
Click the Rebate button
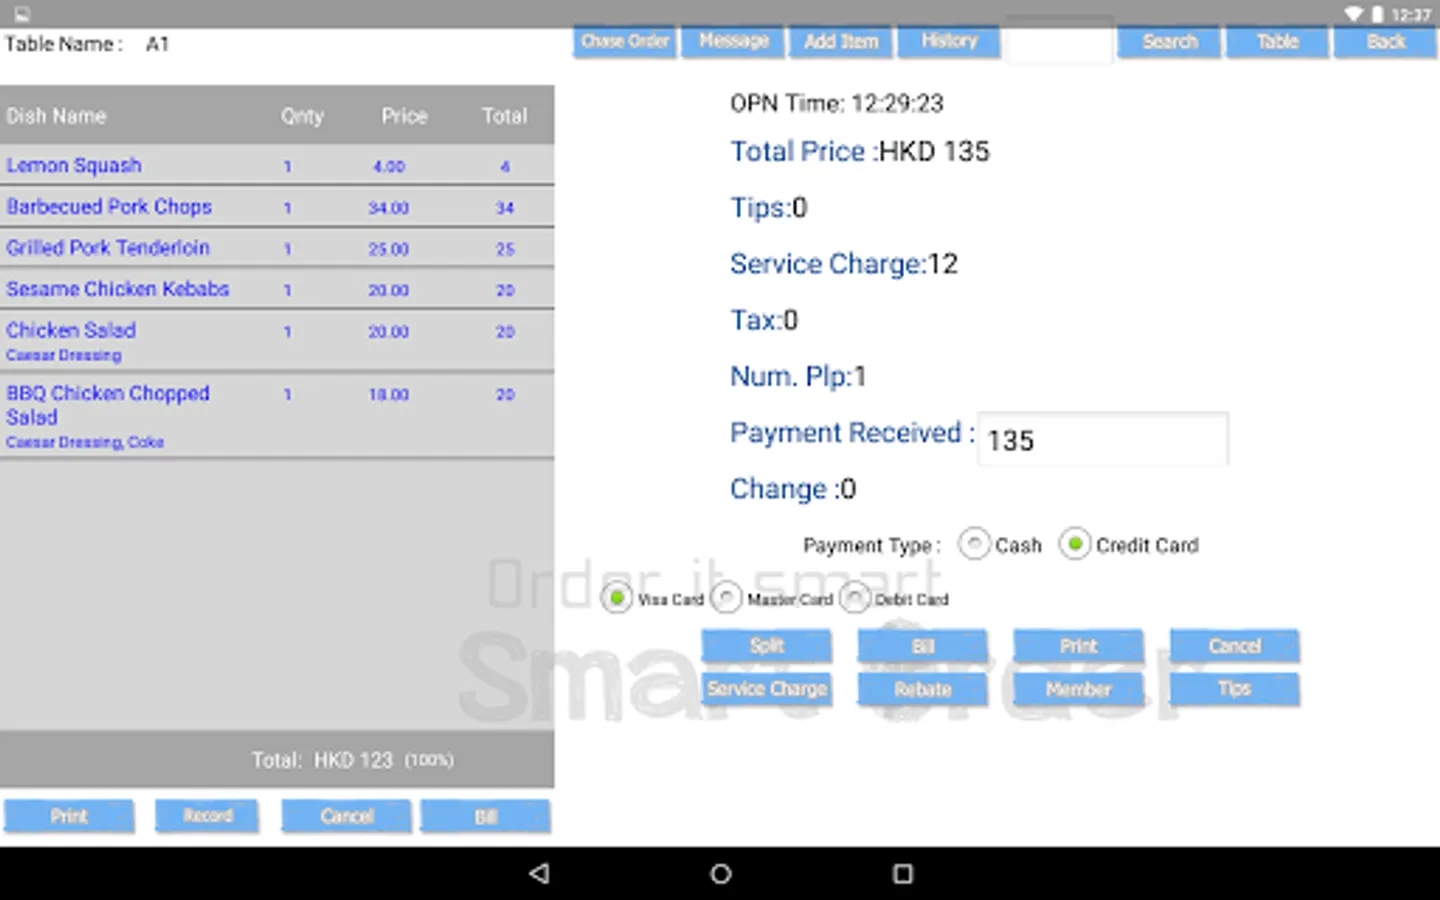922,689
